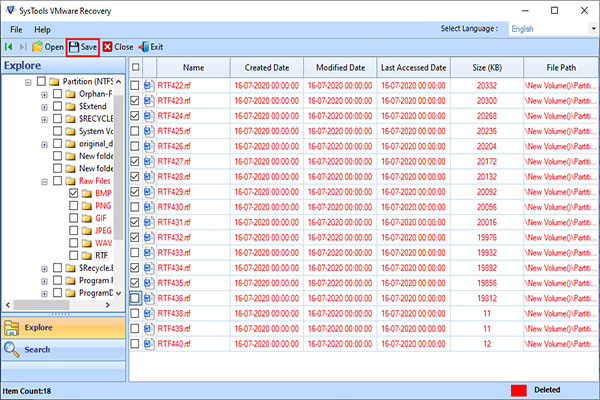
Task: Click the Exit toolbar icon
Action: [x=143, y=47]
